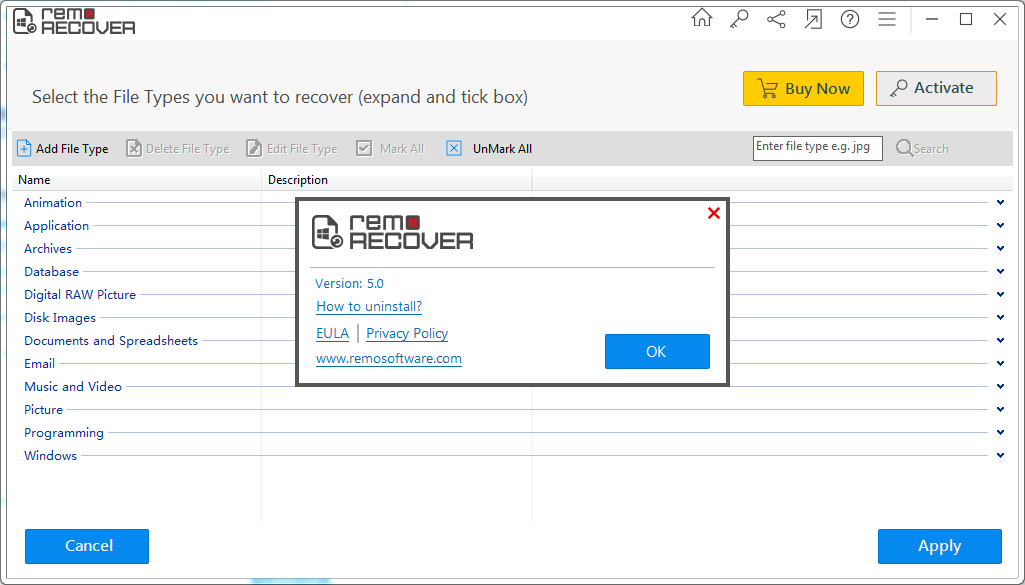Go to the Home screen icon
Viewport: 1025px width, 585px height.
701,18
